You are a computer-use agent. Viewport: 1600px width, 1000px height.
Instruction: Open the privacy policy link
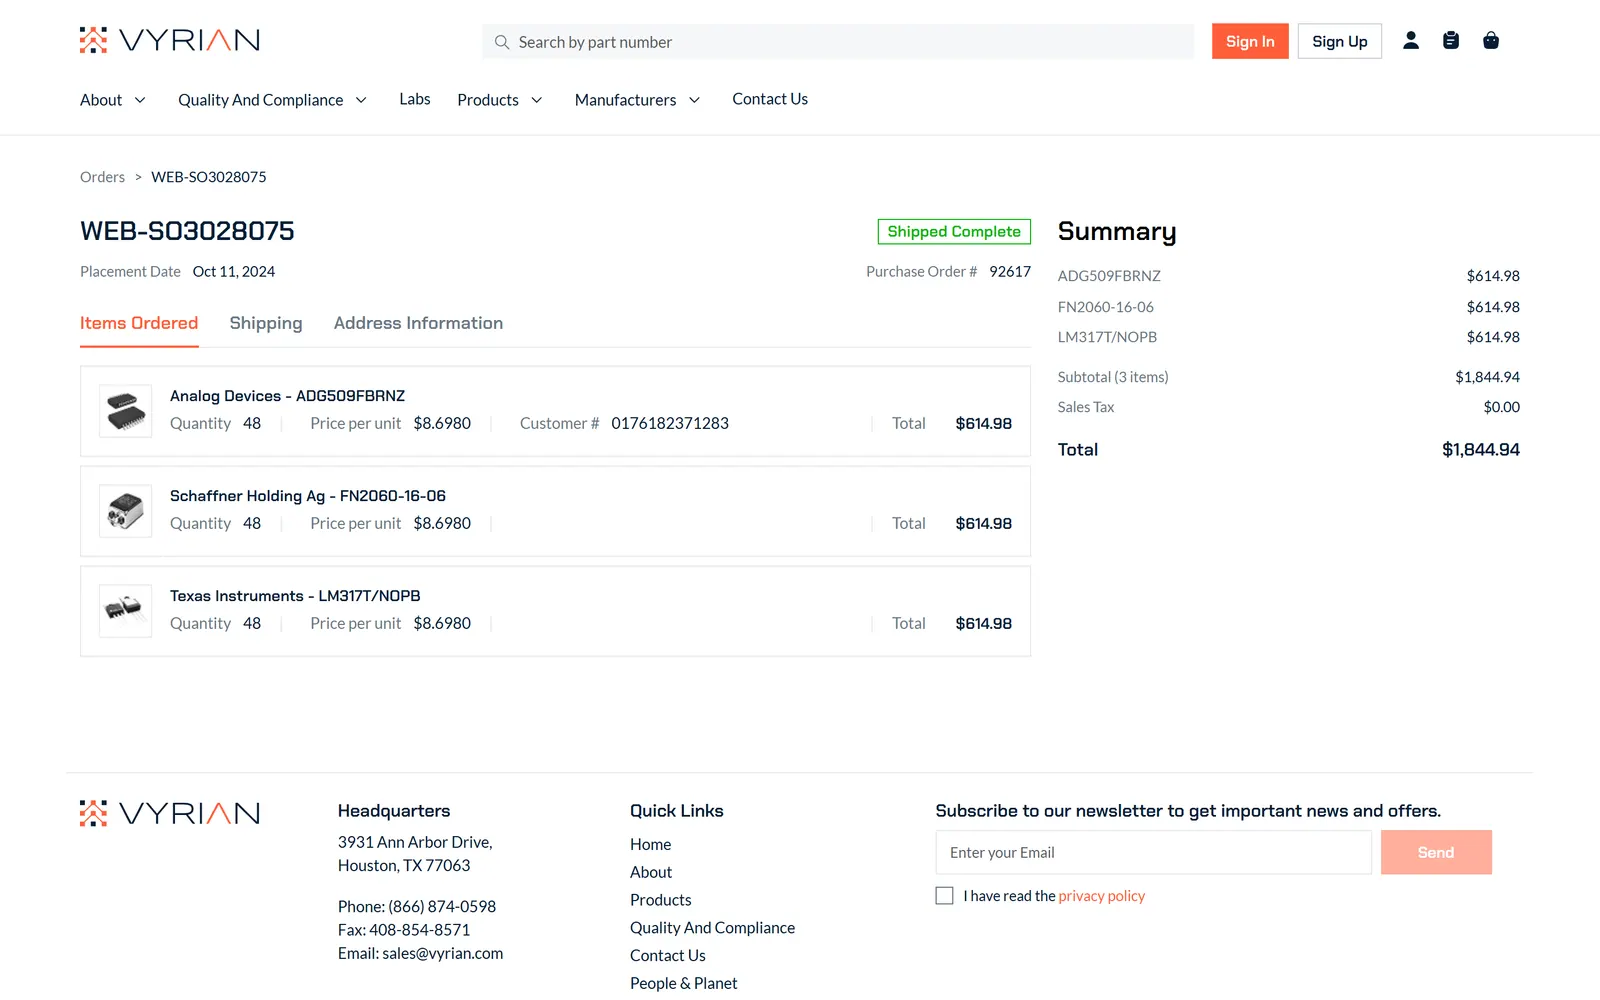[x=1102, y=896]
